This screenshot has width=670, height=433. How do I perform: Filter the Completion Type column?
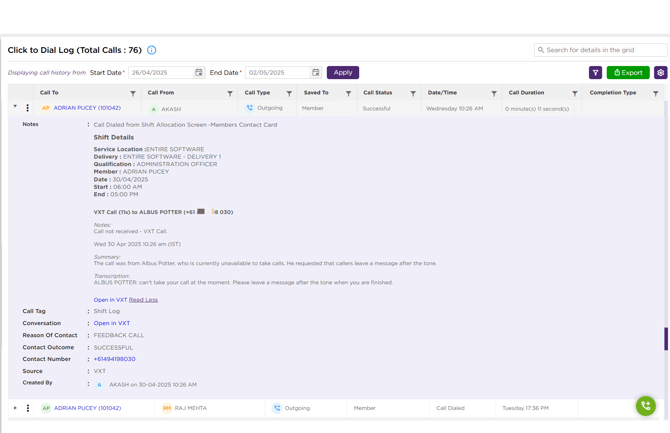click(x=655, y=93)
